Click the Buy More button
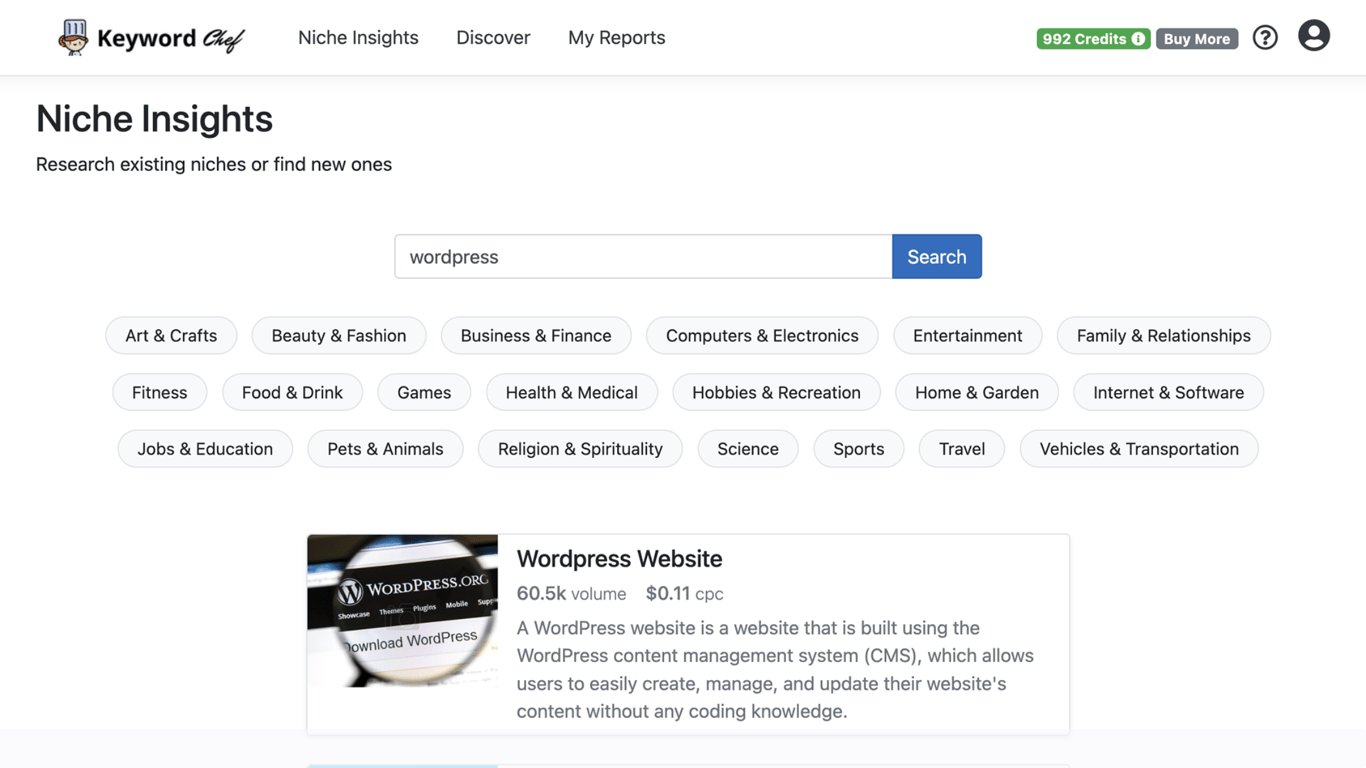This screenshot has height=768, width=1366. pos(1197,39)
